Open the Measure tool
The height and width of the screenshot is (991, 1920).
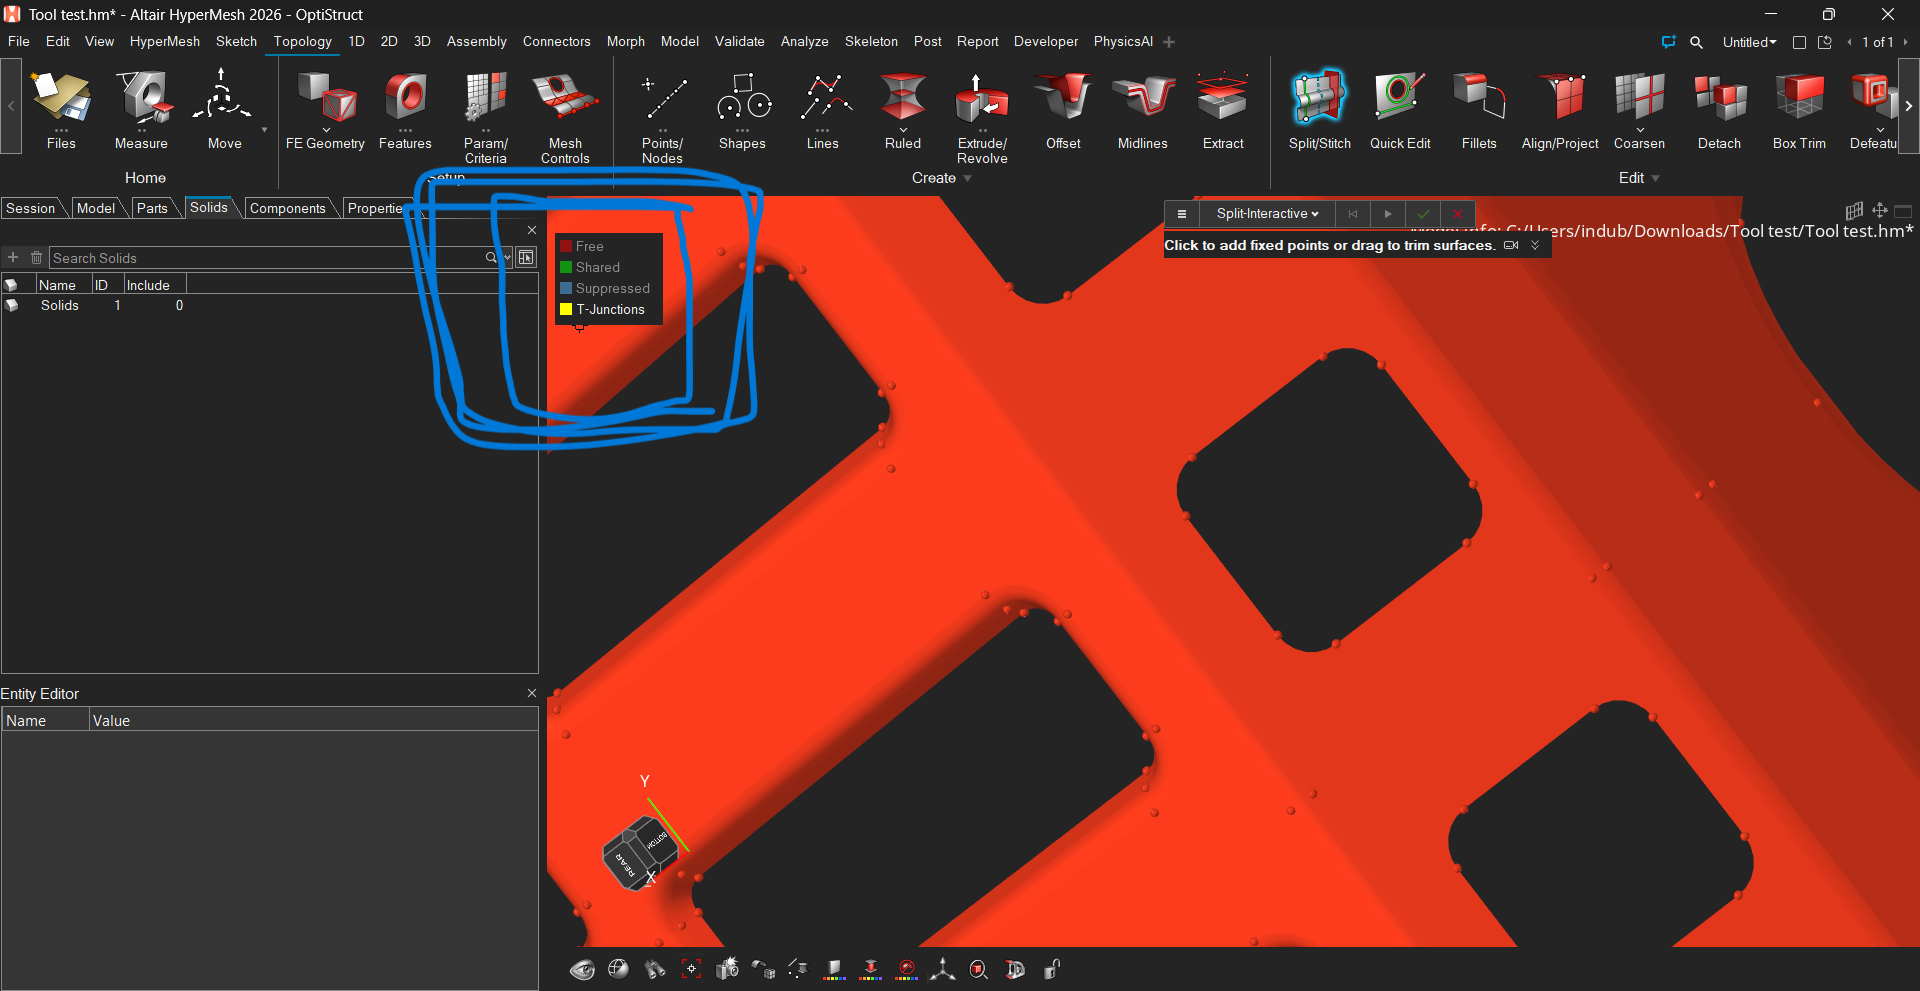[x=141, y=110]
